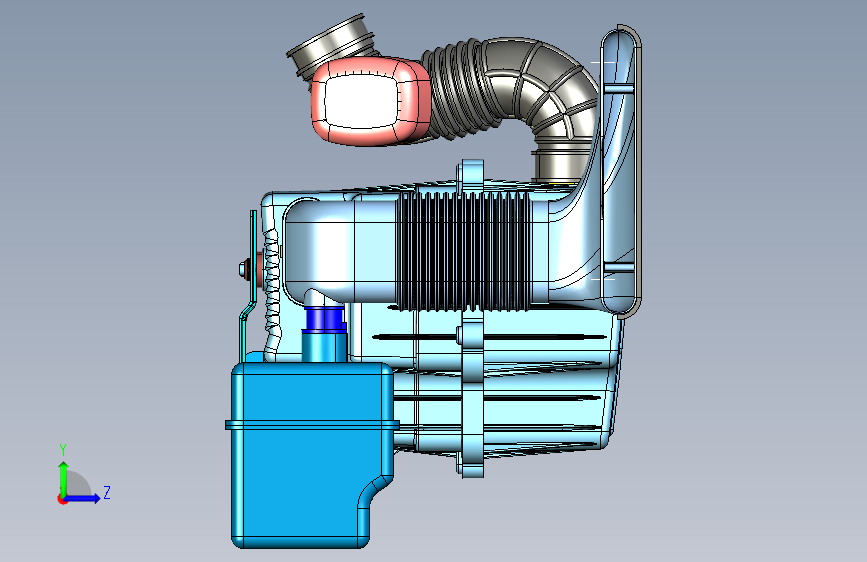
Task: Select the tall vertical duct beside elbow
Action: pos(621,171)
